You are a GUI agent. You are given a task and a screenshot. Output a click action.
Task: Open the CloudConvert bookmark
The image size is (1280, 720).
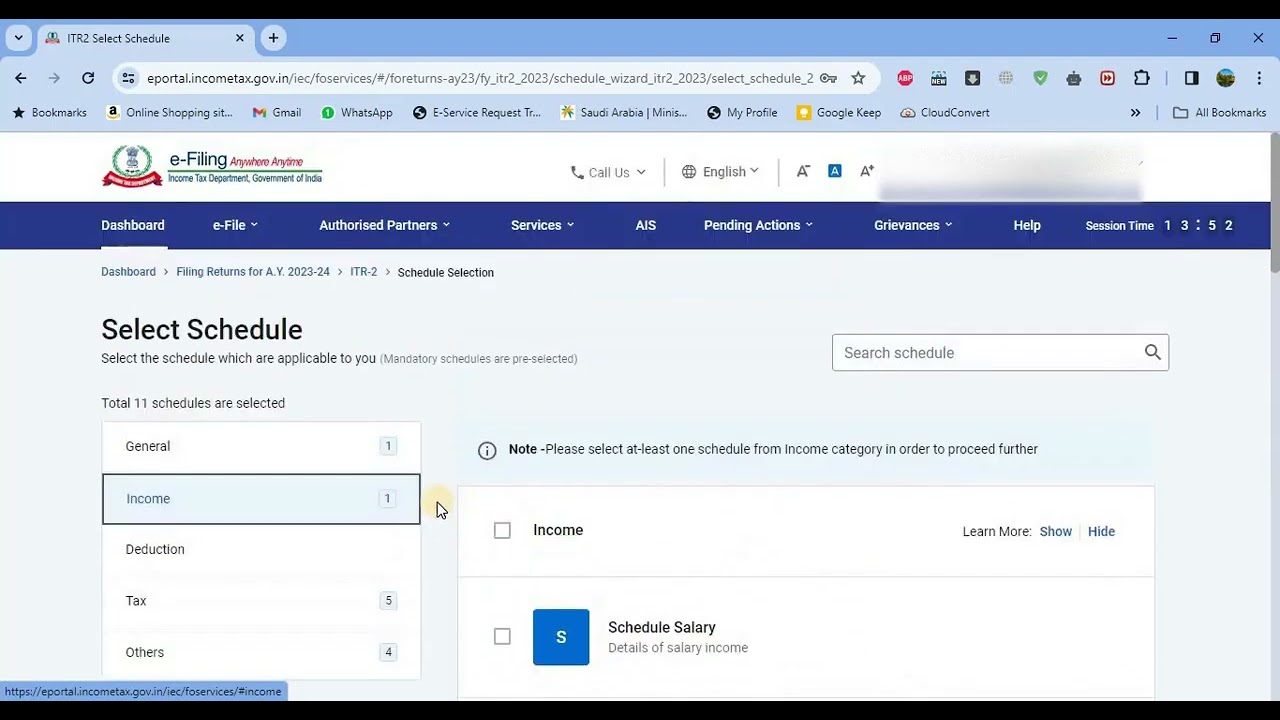pyautogui.click(x=945, y=113)
